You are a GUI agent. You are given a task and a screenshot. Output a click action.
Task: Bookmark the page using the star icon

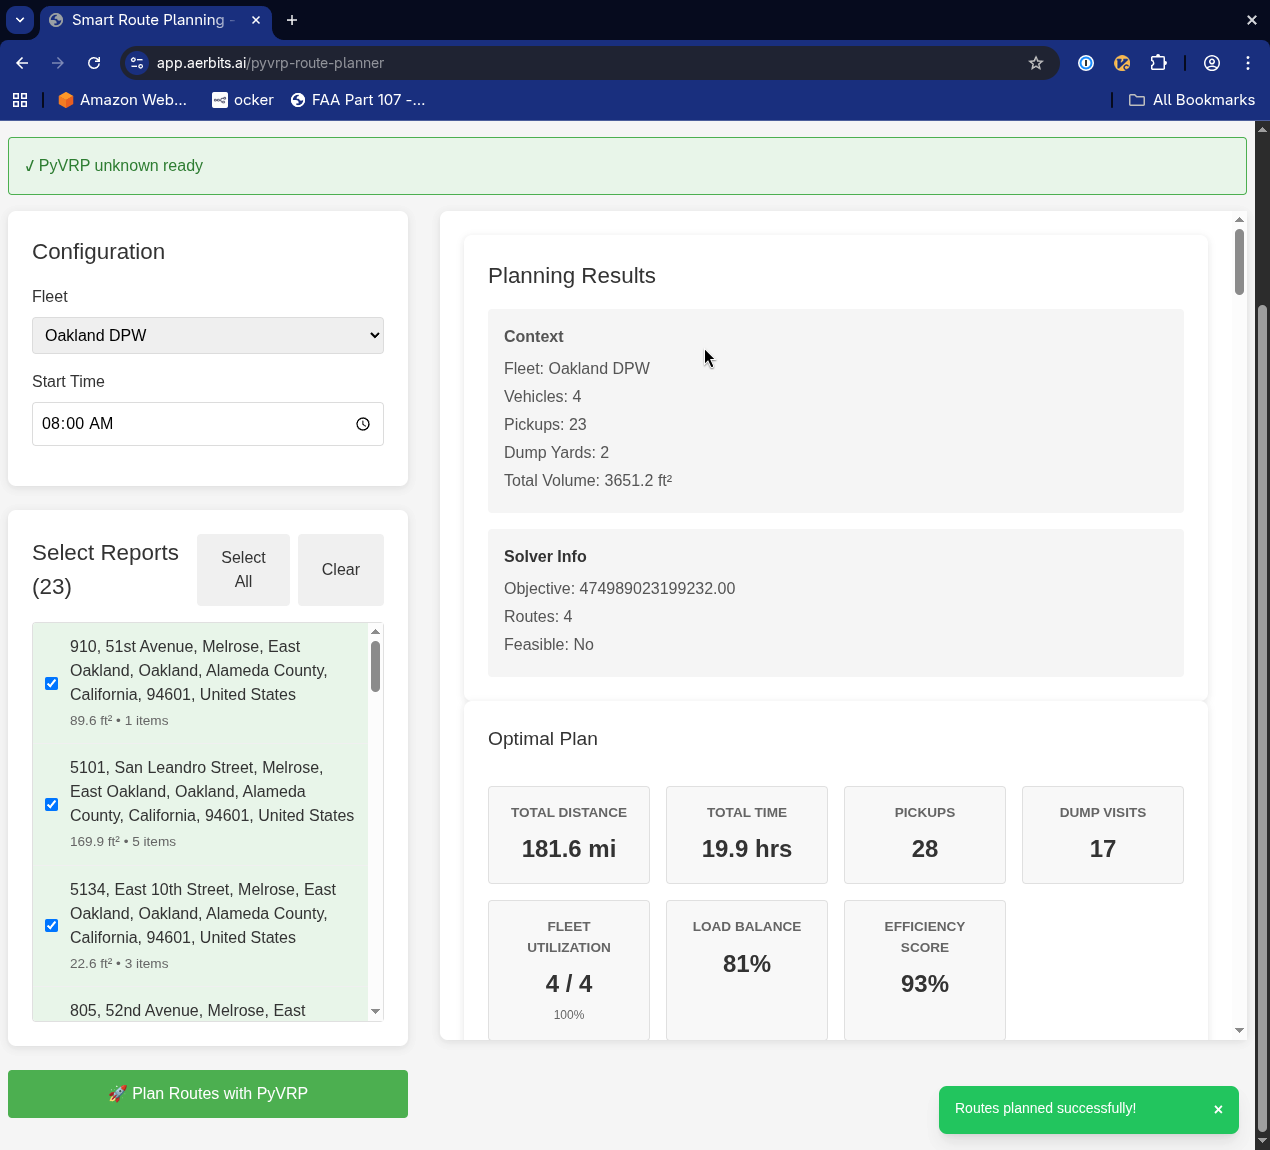point(1036,63)
